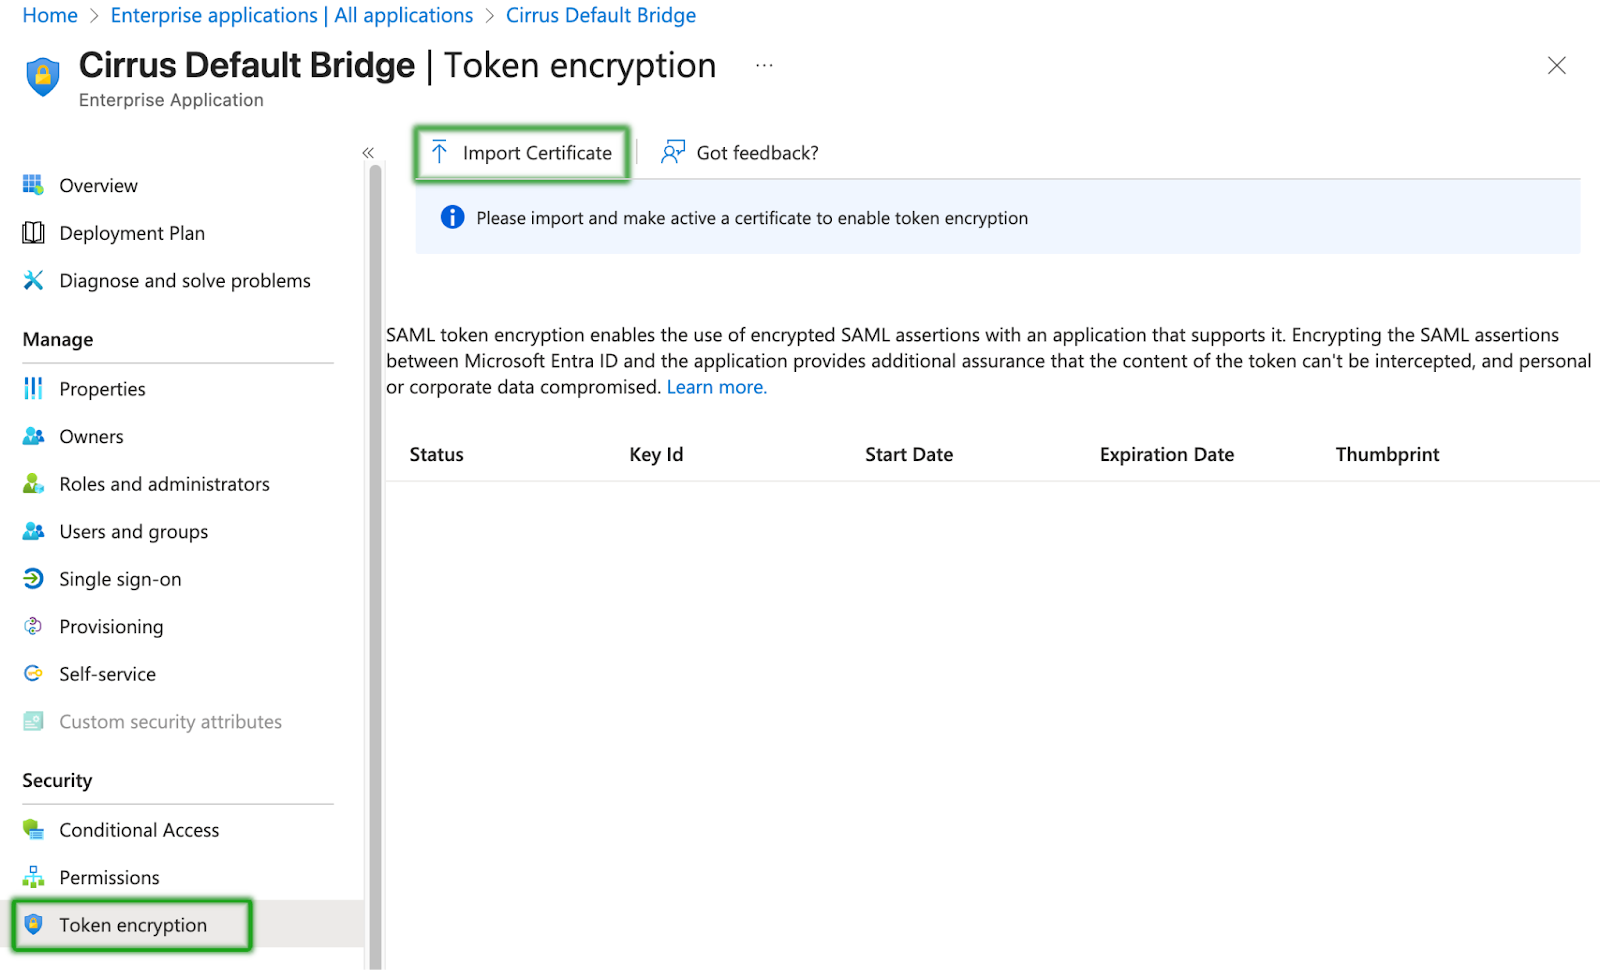The width and height of the screenshot is (1600, 970).
Task: Click the Thumbprint column header
Action: click(x=1387, y=455)
